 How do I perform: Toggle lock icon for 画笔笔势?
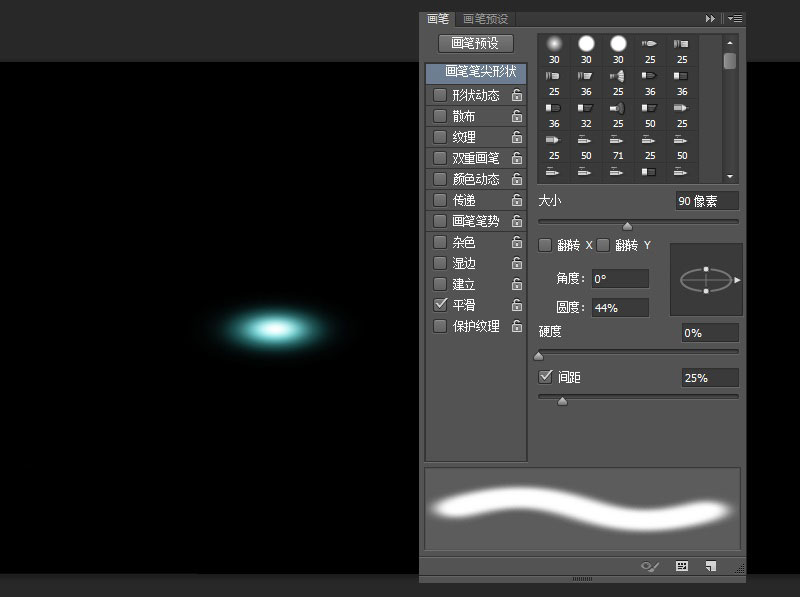[517, 220]
